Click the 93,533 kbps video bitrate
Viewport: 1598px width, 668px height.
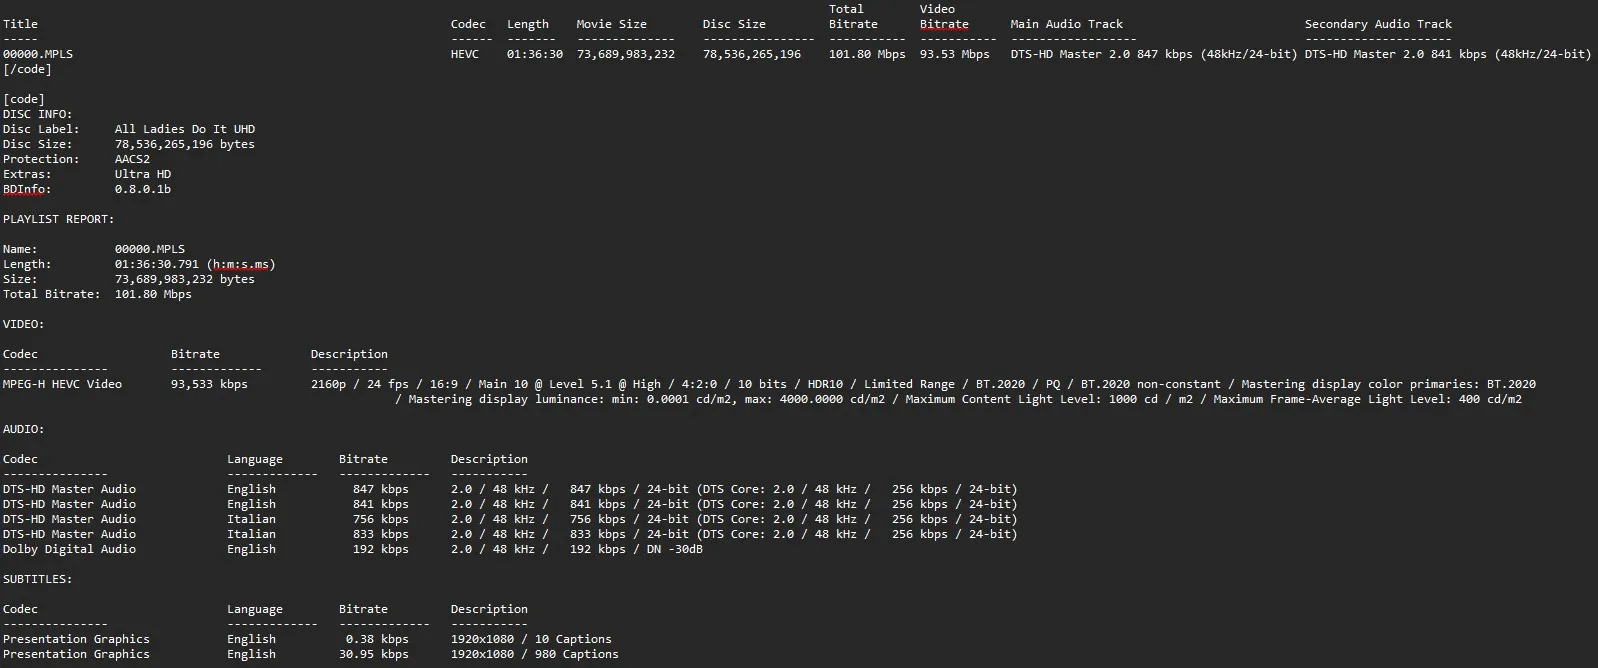pyautogui.click(x=208, y=384)
